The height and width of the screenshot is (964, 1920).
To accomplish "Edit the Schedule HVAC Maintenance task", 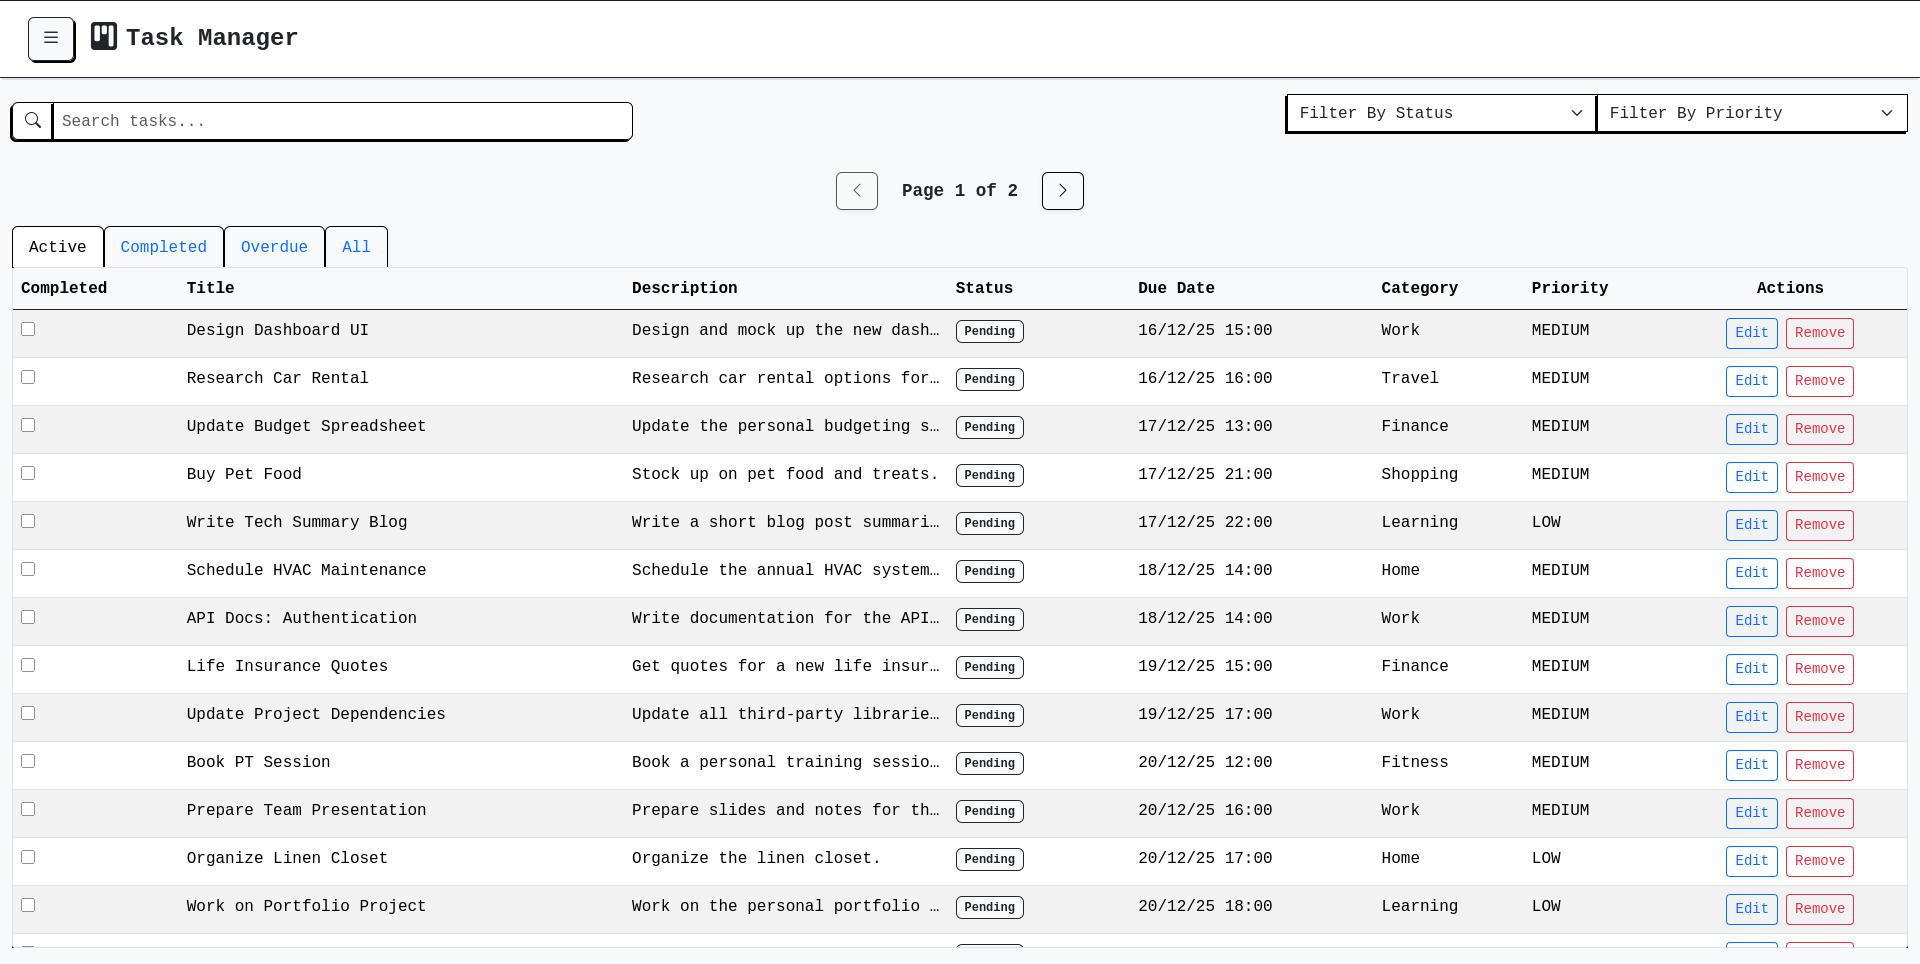I will [x=1751, y=573].
